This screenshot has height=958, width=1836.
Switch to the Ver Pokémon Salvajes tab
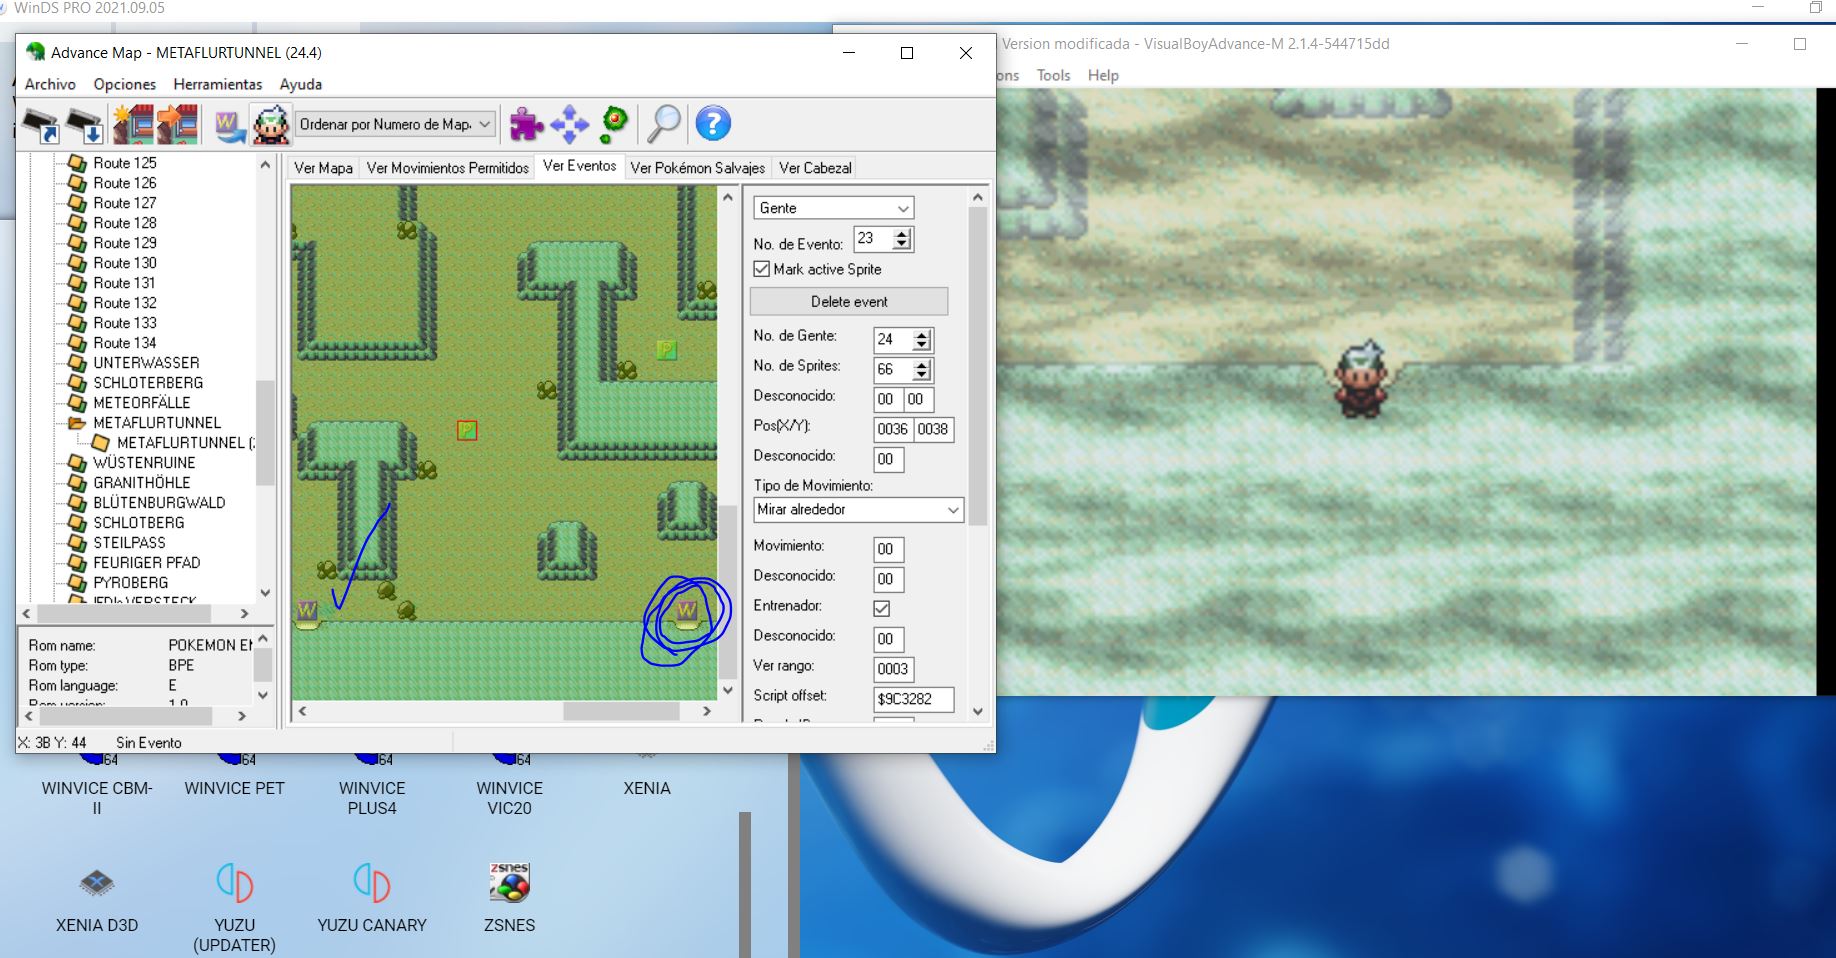(x=697, y=168)
